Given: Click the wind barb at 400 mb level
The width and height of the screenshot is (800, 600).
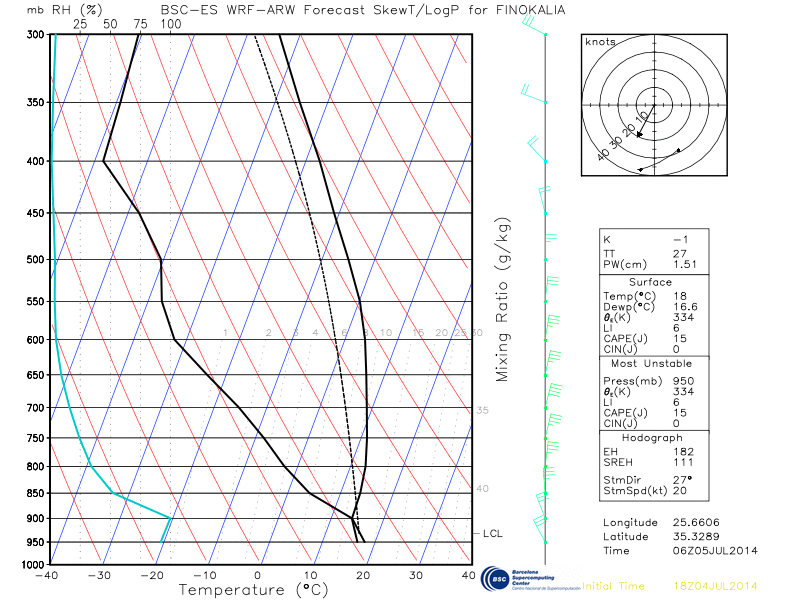Looking at the screenshot, I should (x=537, y=152).
